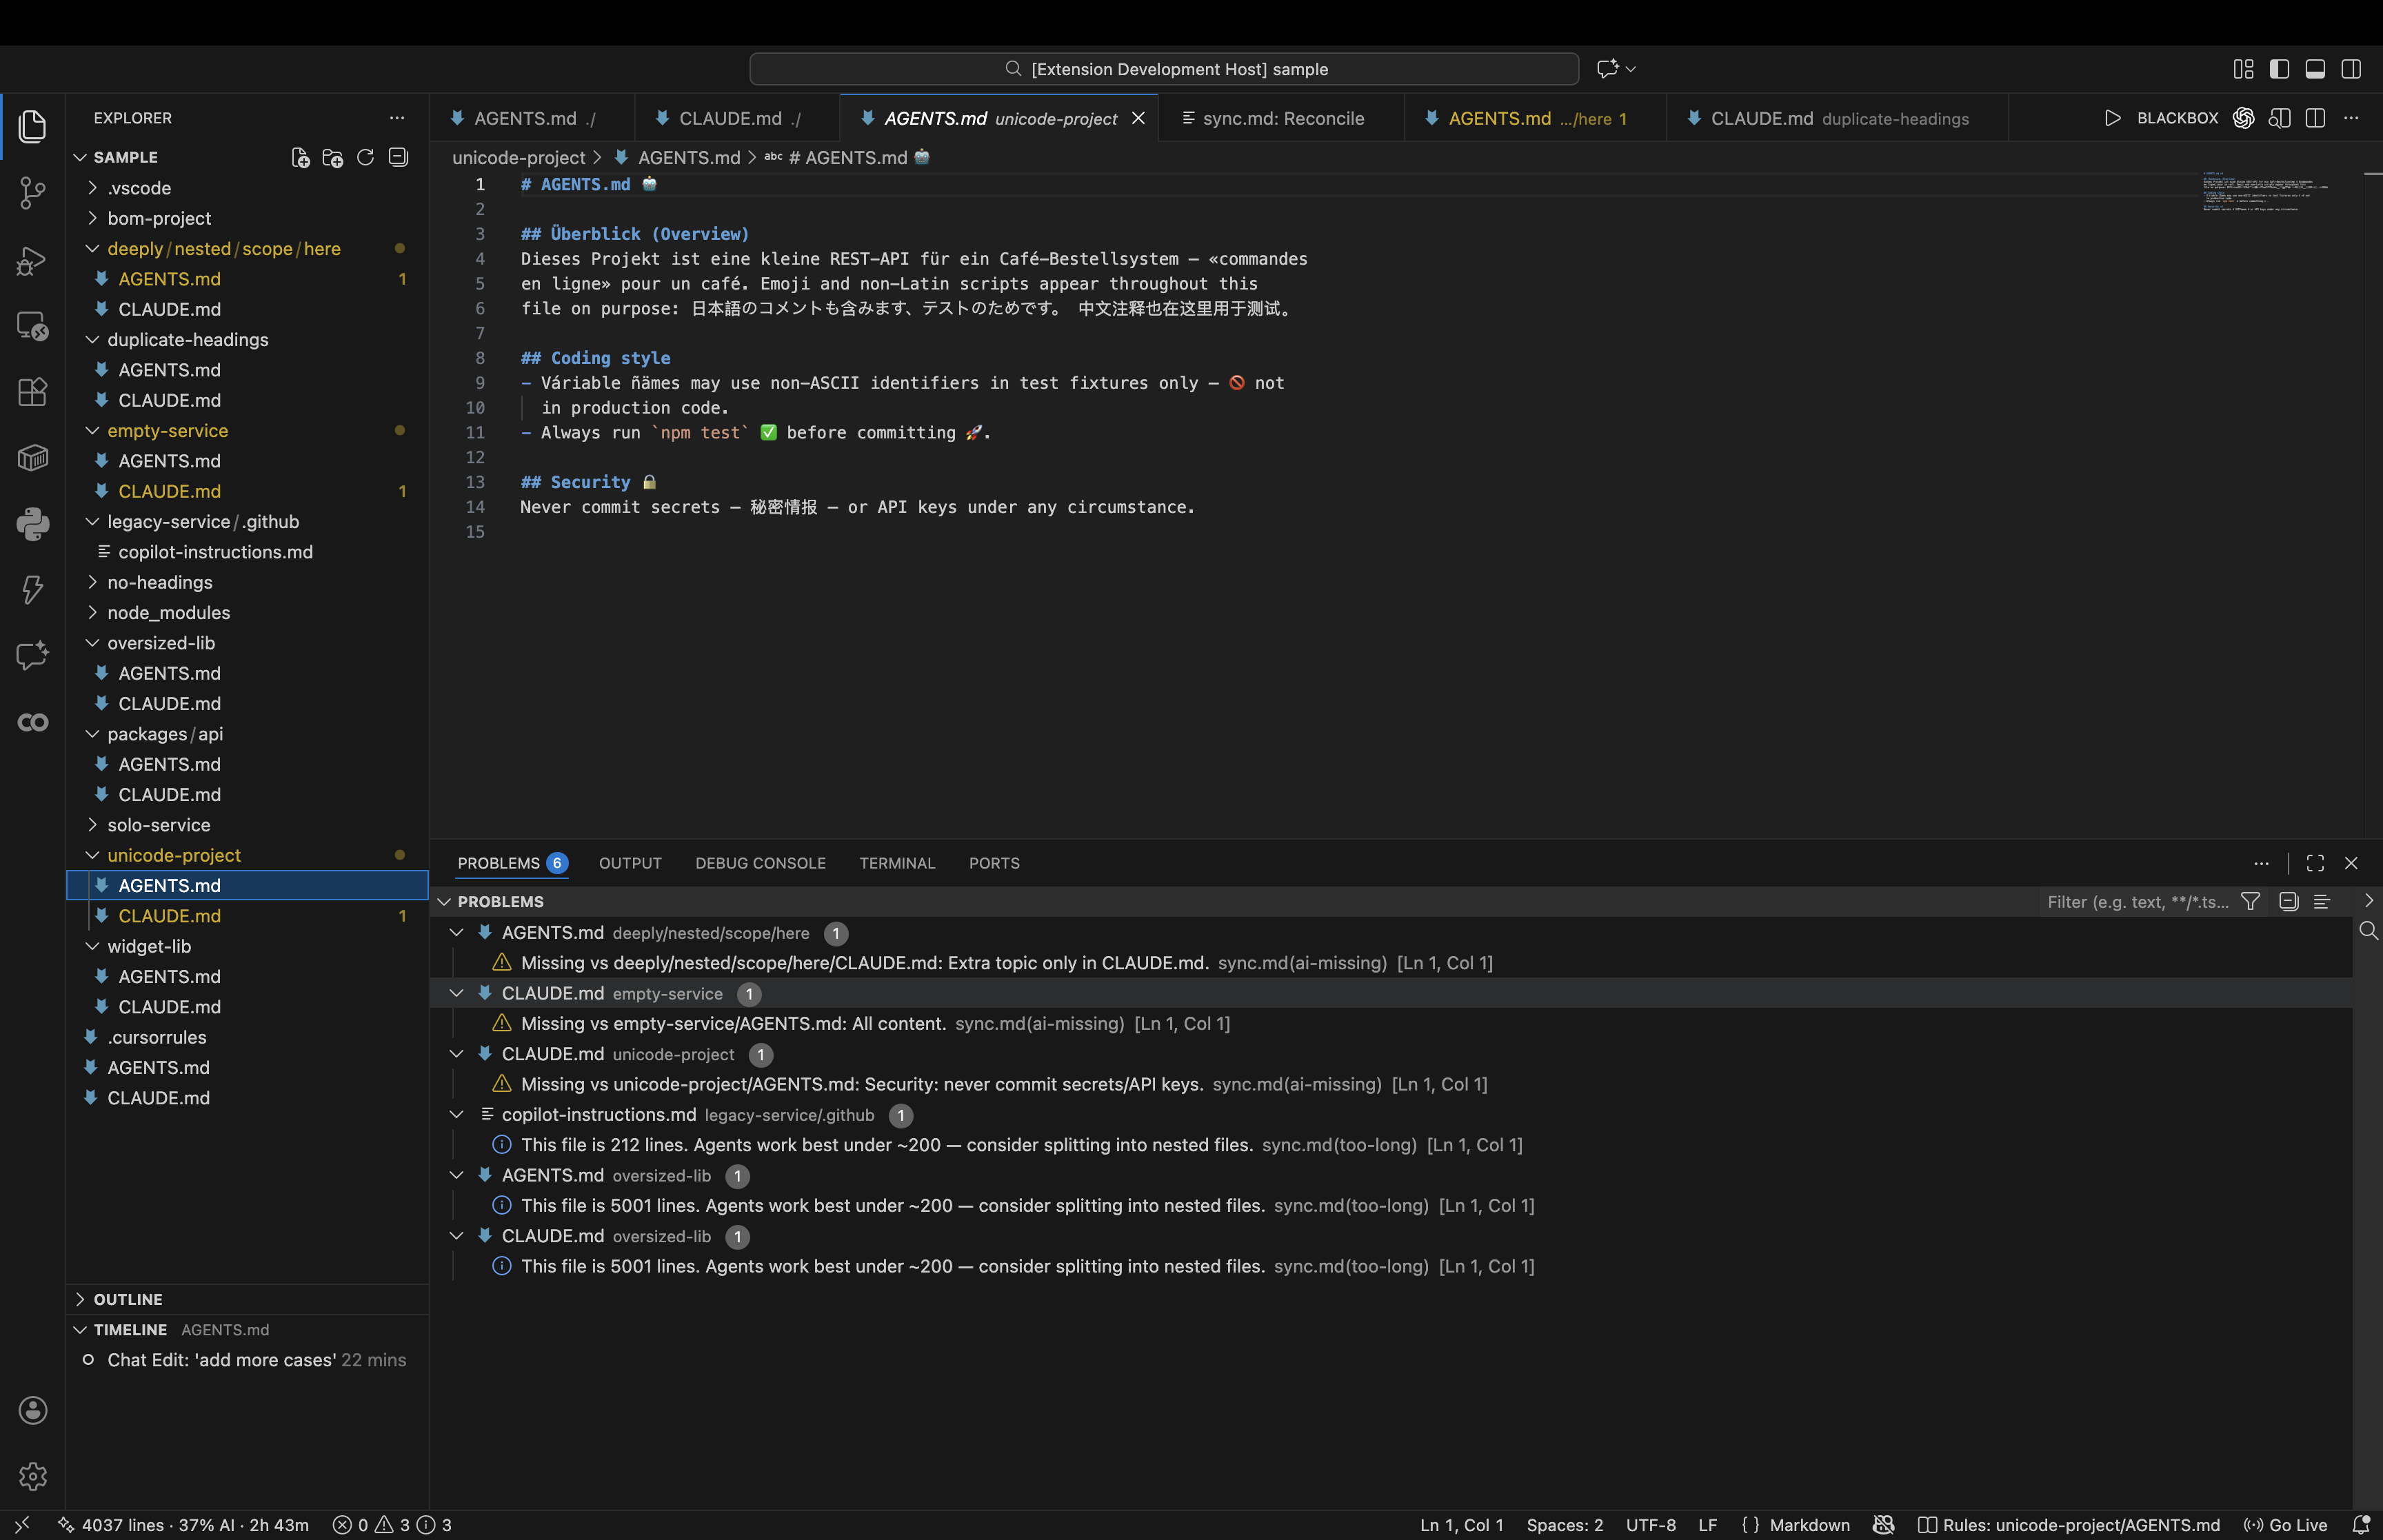This screenshot has width=2383, height=1540.
Task: Click the command center search box
Action: [1164, 68]
